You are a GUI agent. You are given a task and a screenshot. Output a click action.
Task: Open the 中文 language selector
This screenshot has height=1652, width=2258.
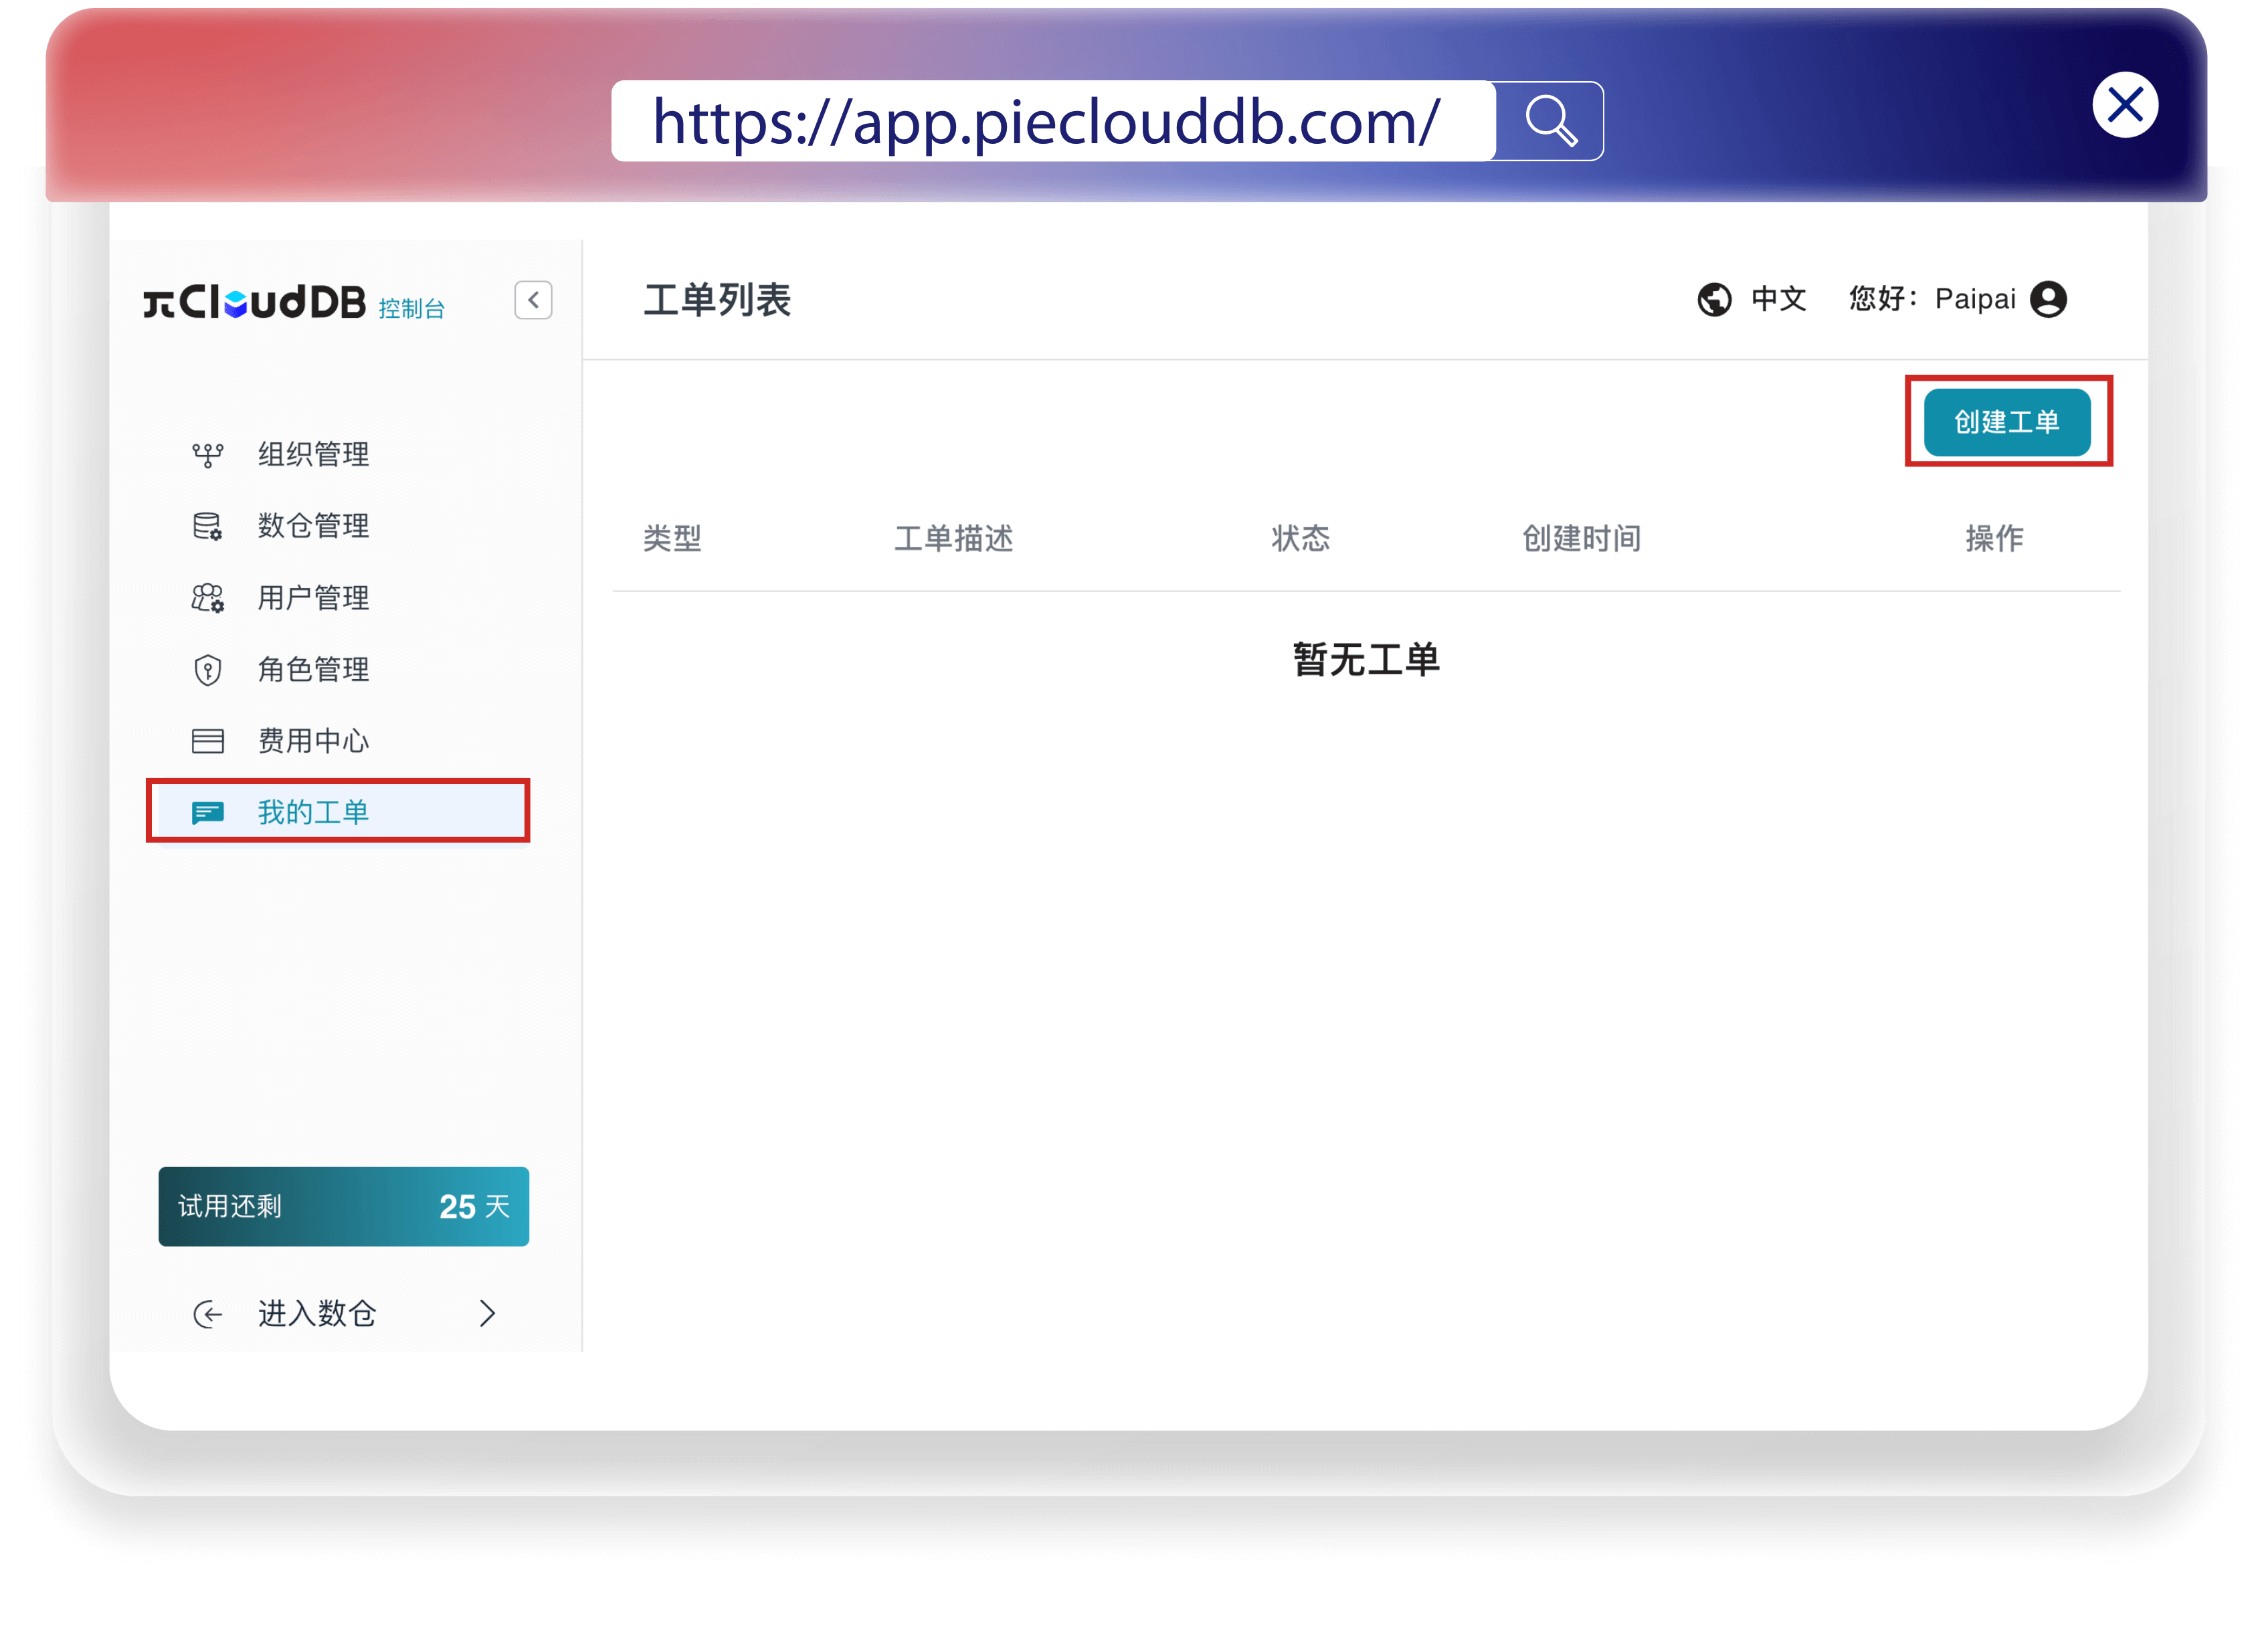tap(1778, 299)
